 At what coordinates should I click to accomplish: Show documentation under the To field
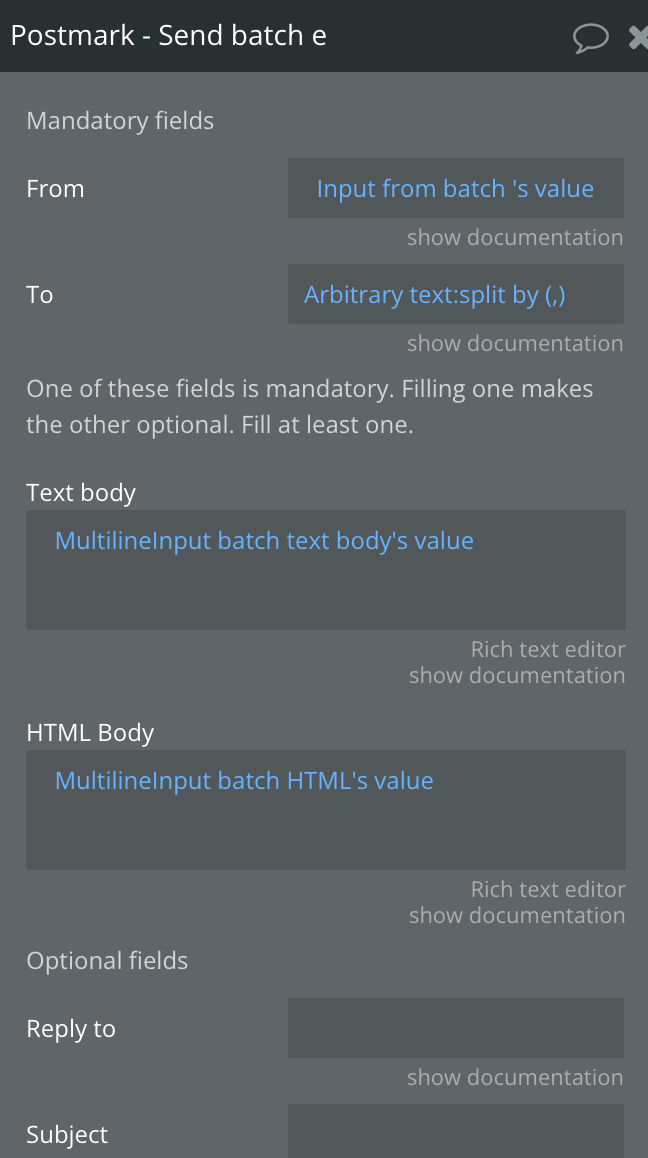tap(515, 343)
